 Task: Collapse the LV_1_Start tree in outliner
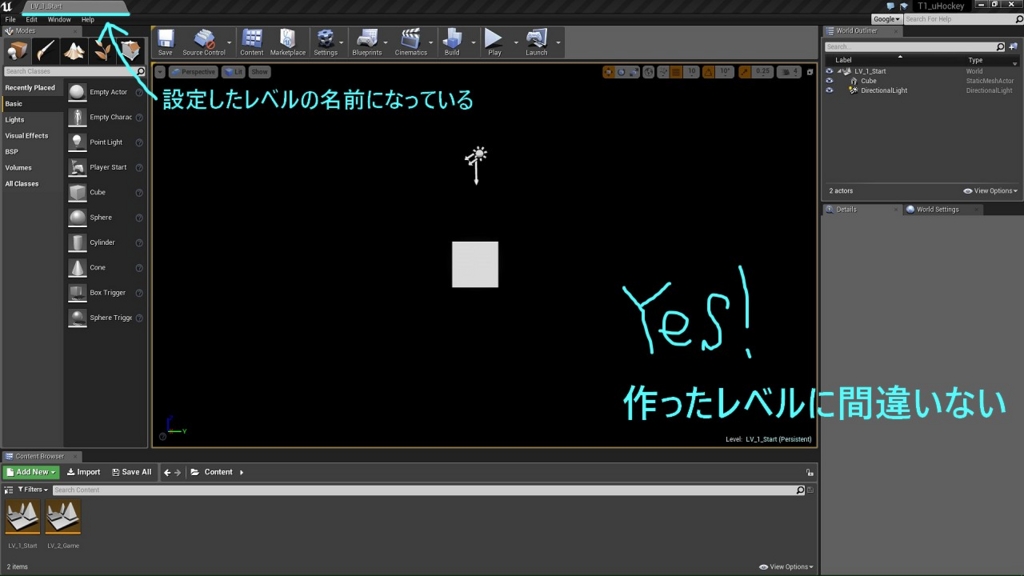coord(840,71)
